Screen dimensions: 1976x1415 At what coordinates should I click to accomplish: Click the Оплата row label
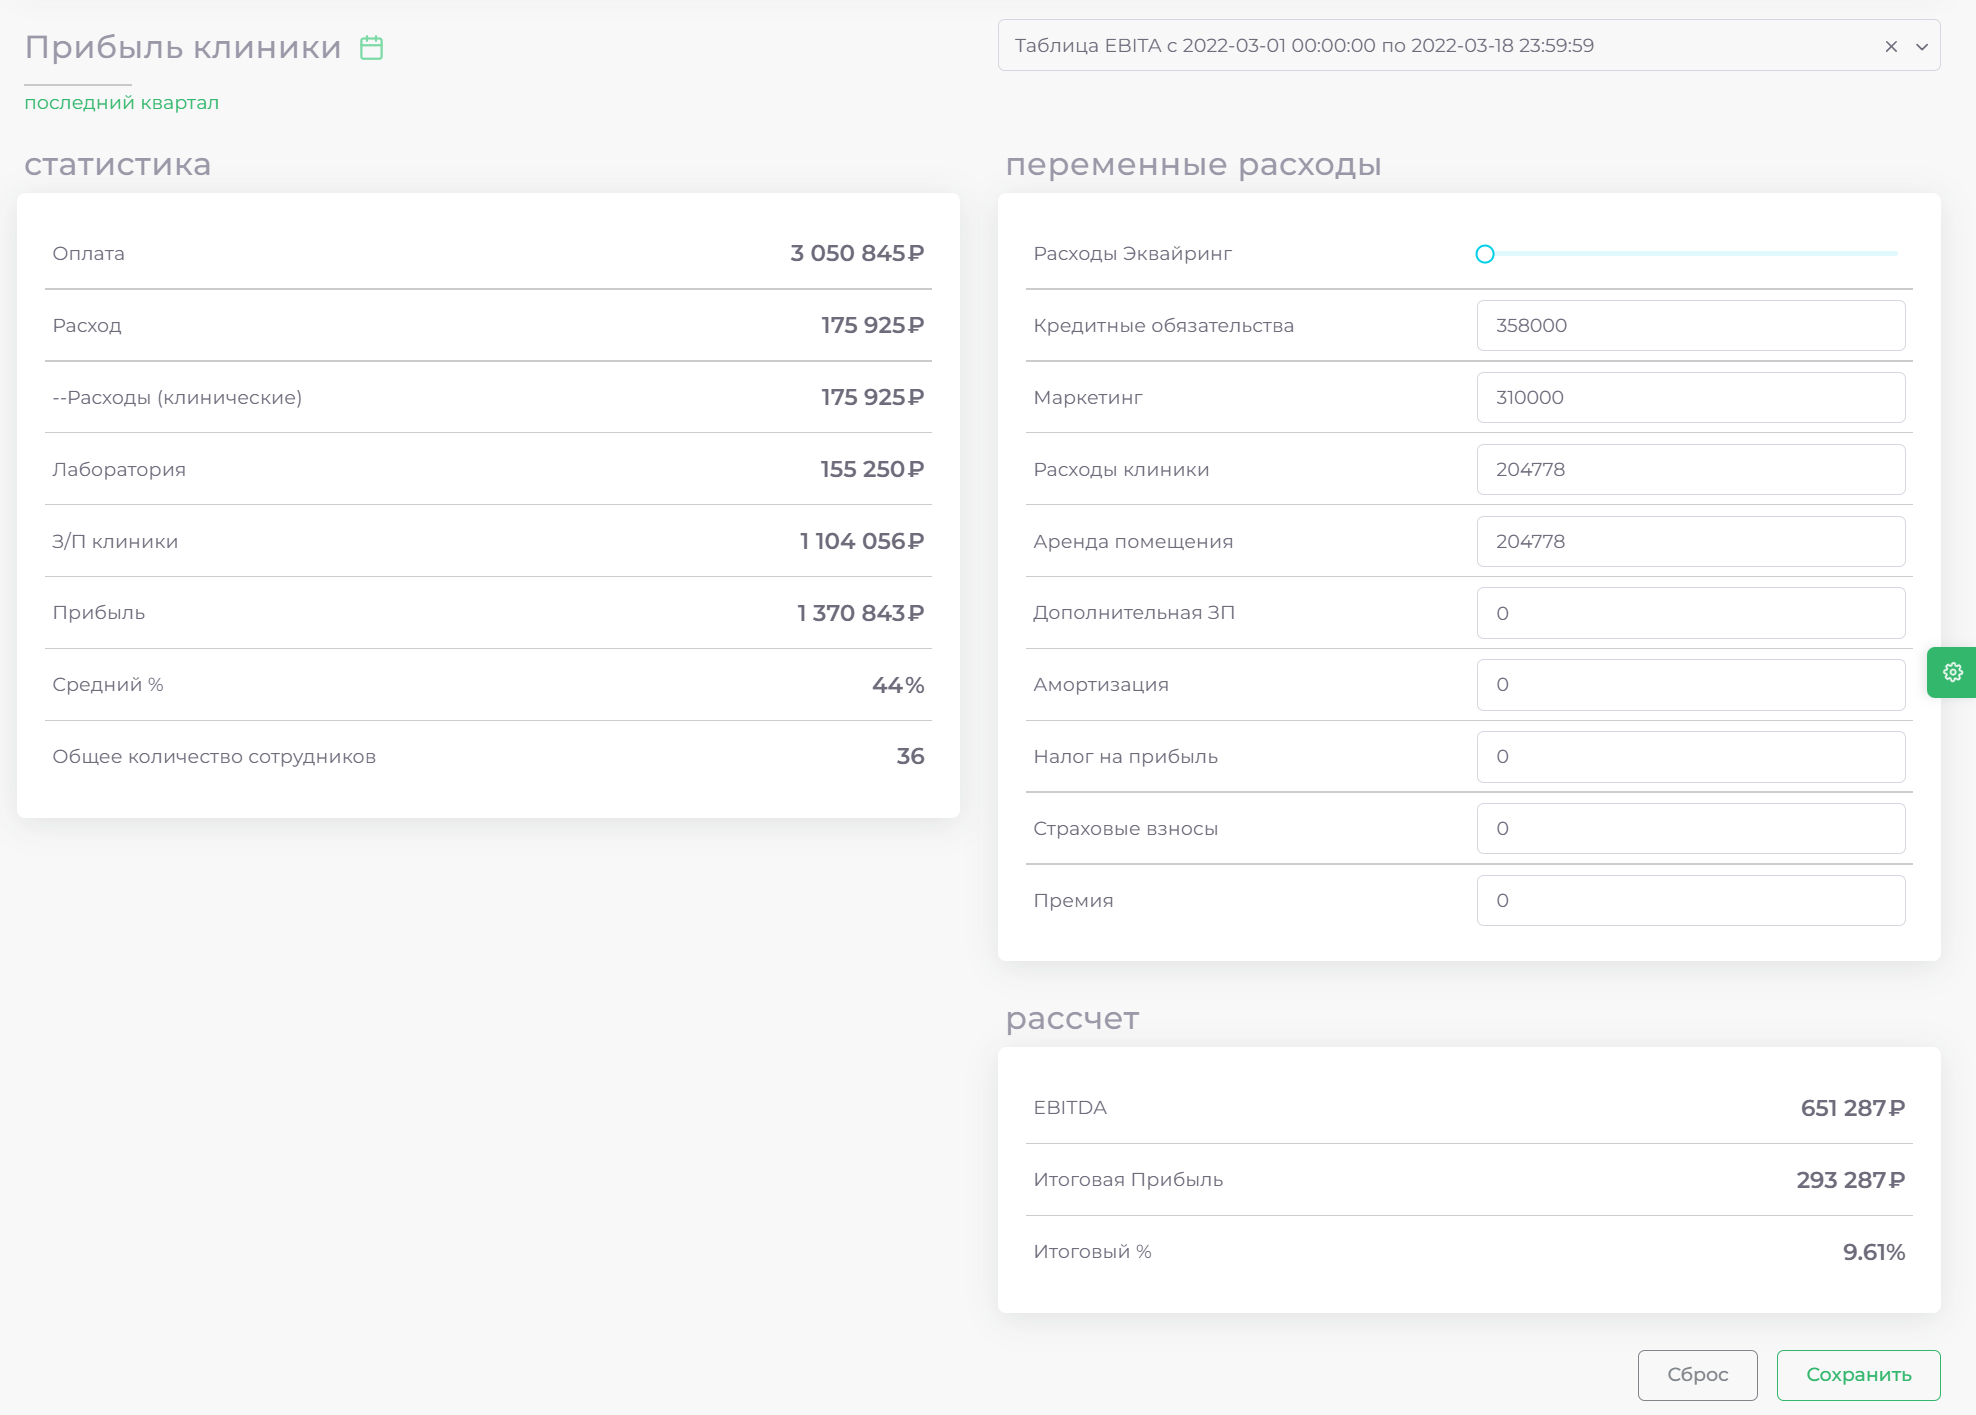(x=88, y=253)
